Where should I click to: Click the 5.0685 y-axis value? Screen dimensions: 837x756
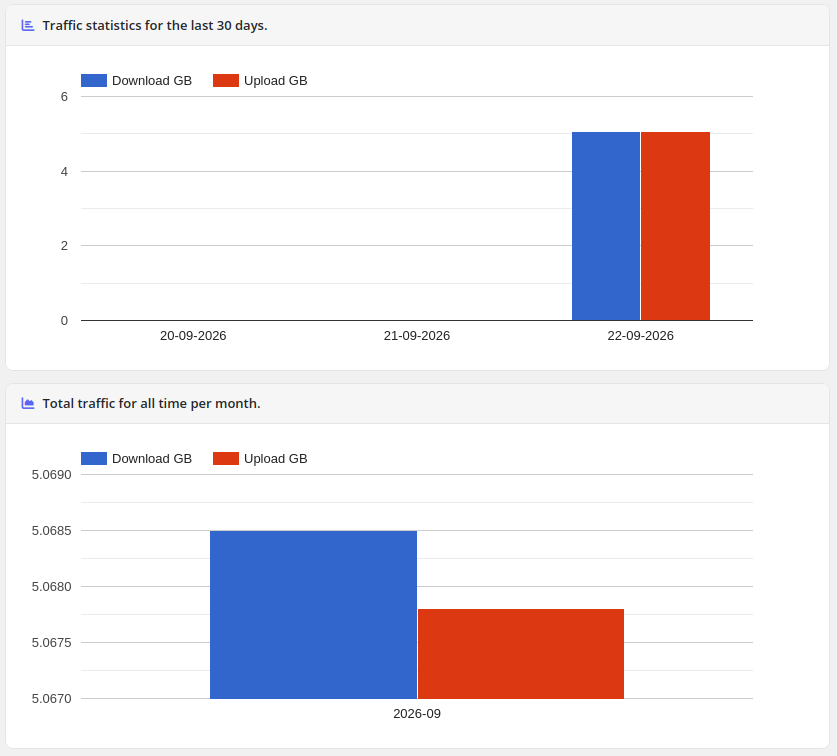coord(51,531)
